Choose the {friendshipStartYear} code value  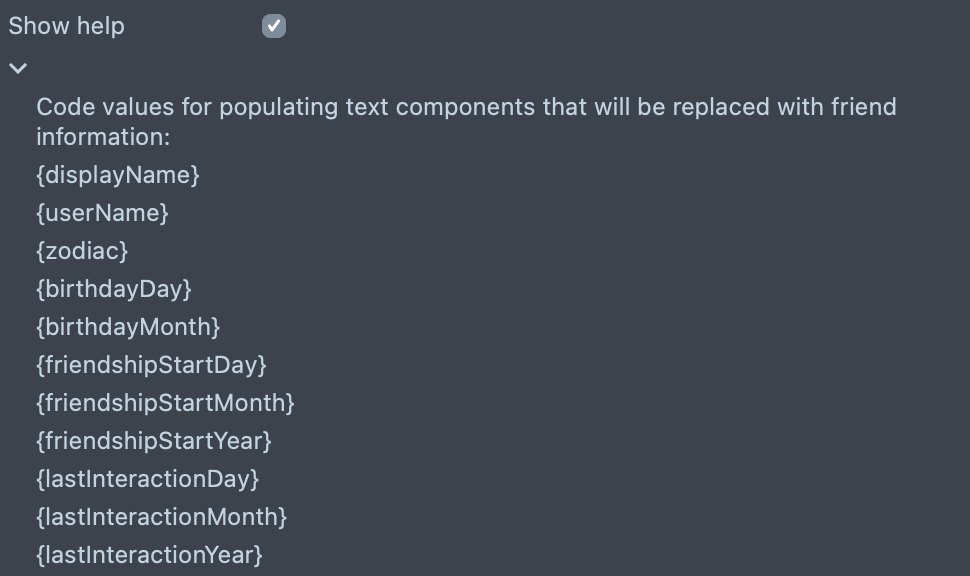(x=154, y=441)
